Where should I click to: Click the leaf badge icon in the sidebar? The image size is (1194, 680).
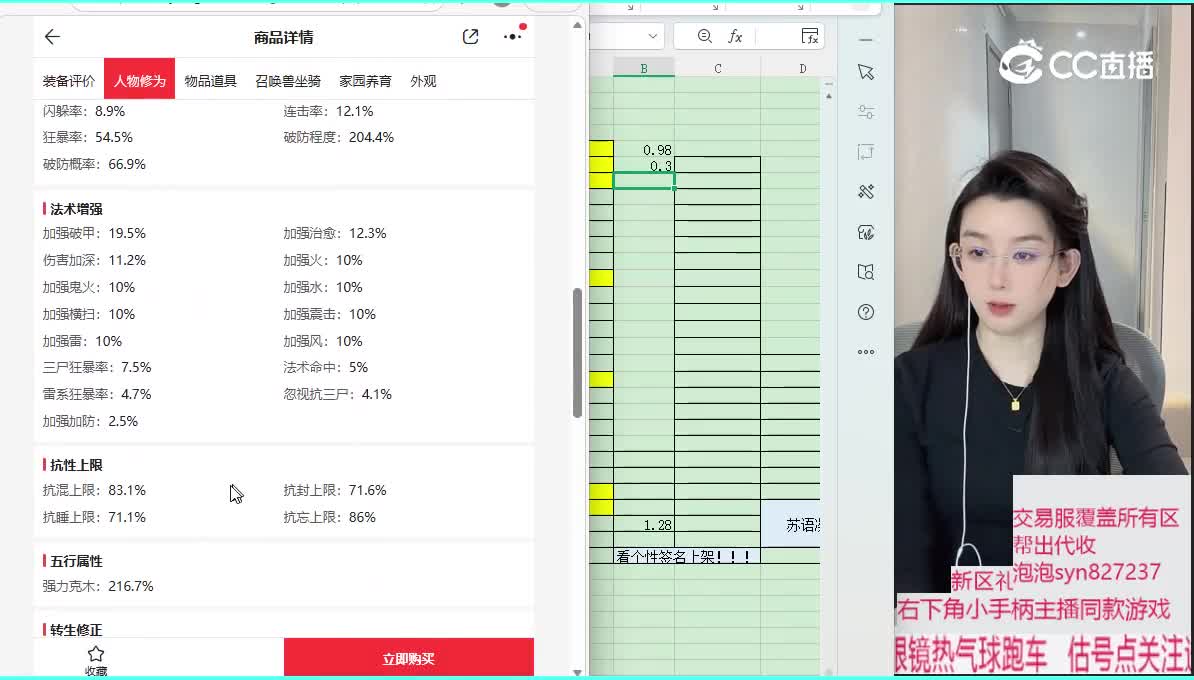[x=866, y=232]
